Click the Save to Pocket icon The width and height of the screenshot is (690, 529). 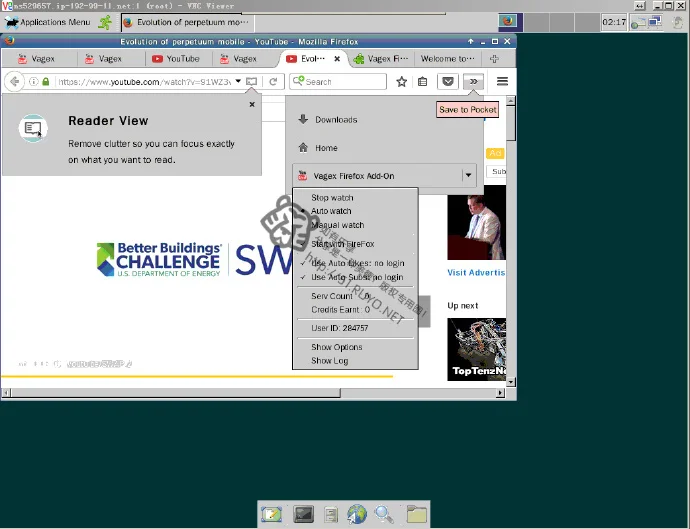pyautogui.click(x=448, y=81)
